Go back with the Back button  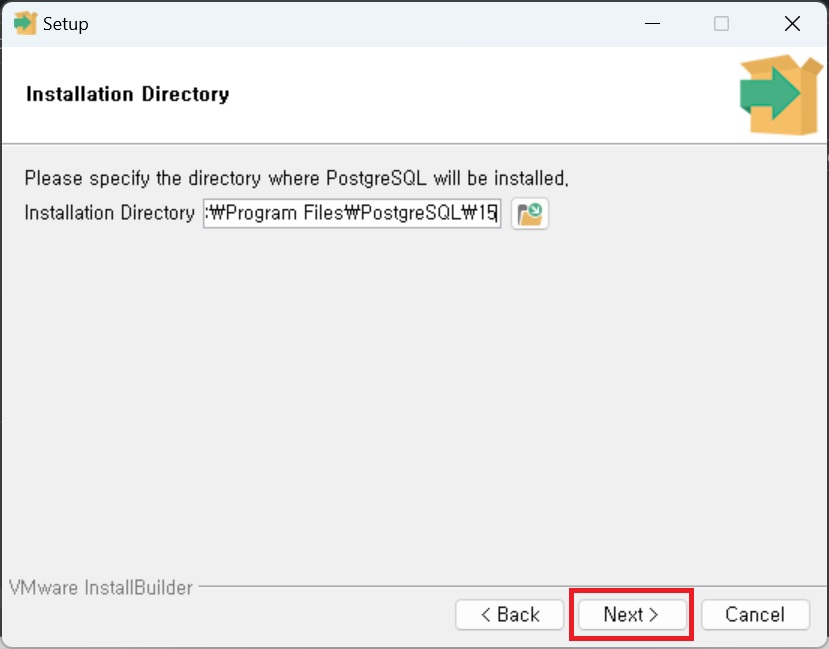click(x=510, y=615)
